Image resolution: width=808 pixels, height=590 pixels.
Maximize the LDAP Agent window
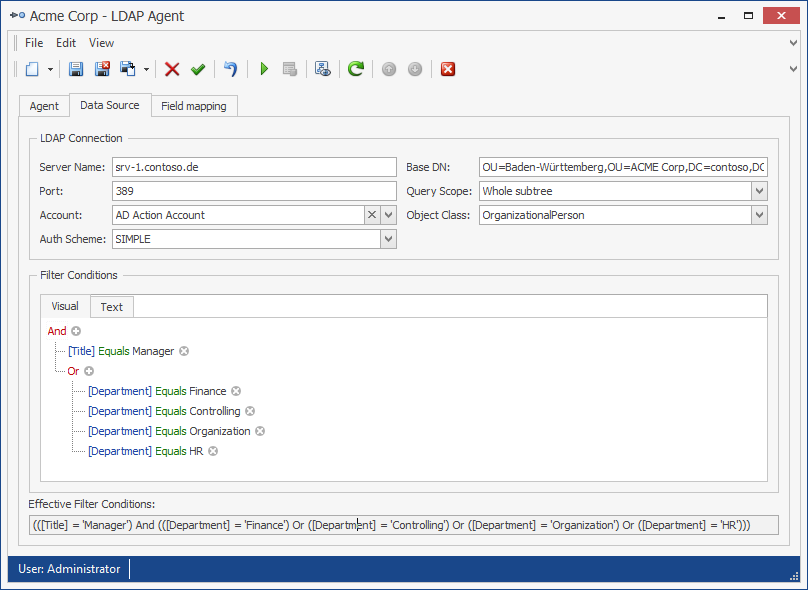[x=748, y=16]
